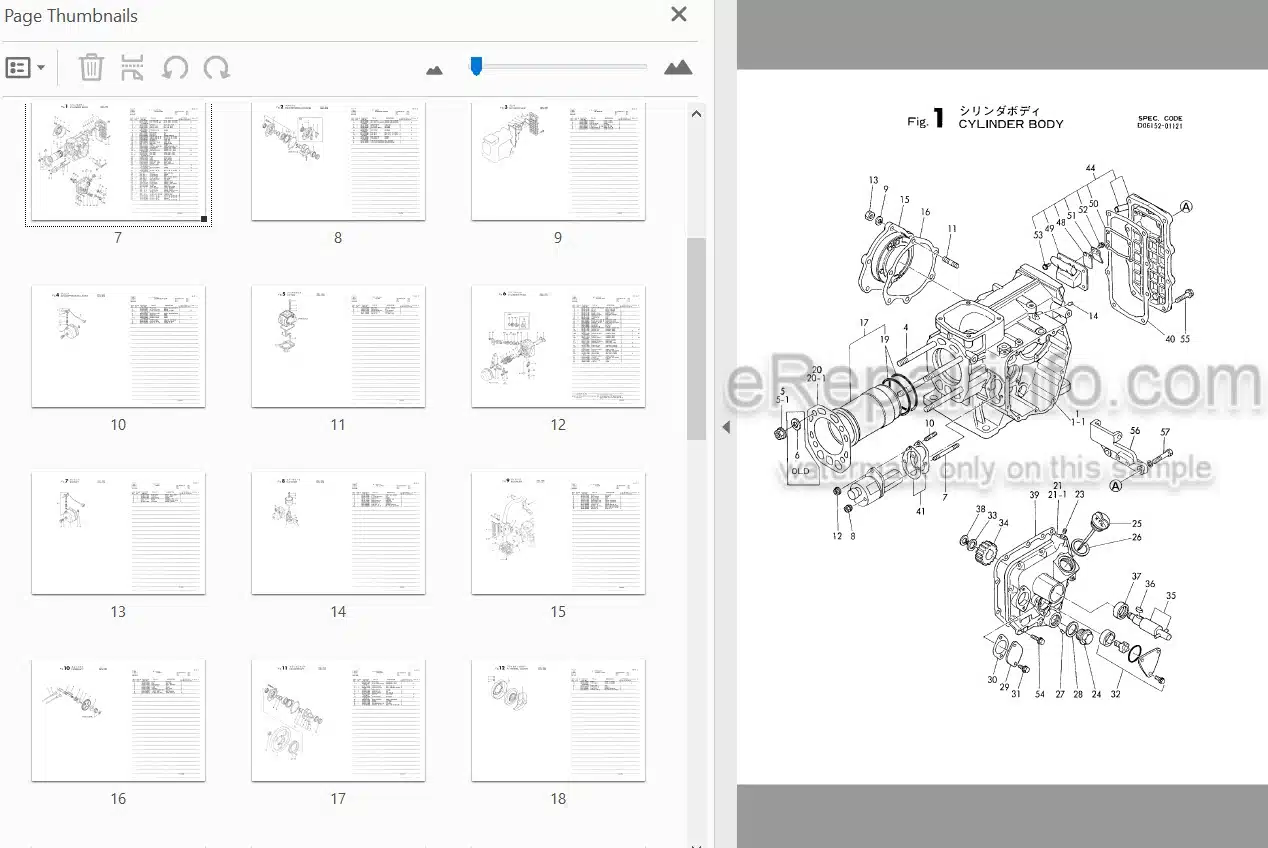The image size is (1268, 848).
Task: Reduce thumbnail size with small mountain icon
Action: tap(434, 69)
